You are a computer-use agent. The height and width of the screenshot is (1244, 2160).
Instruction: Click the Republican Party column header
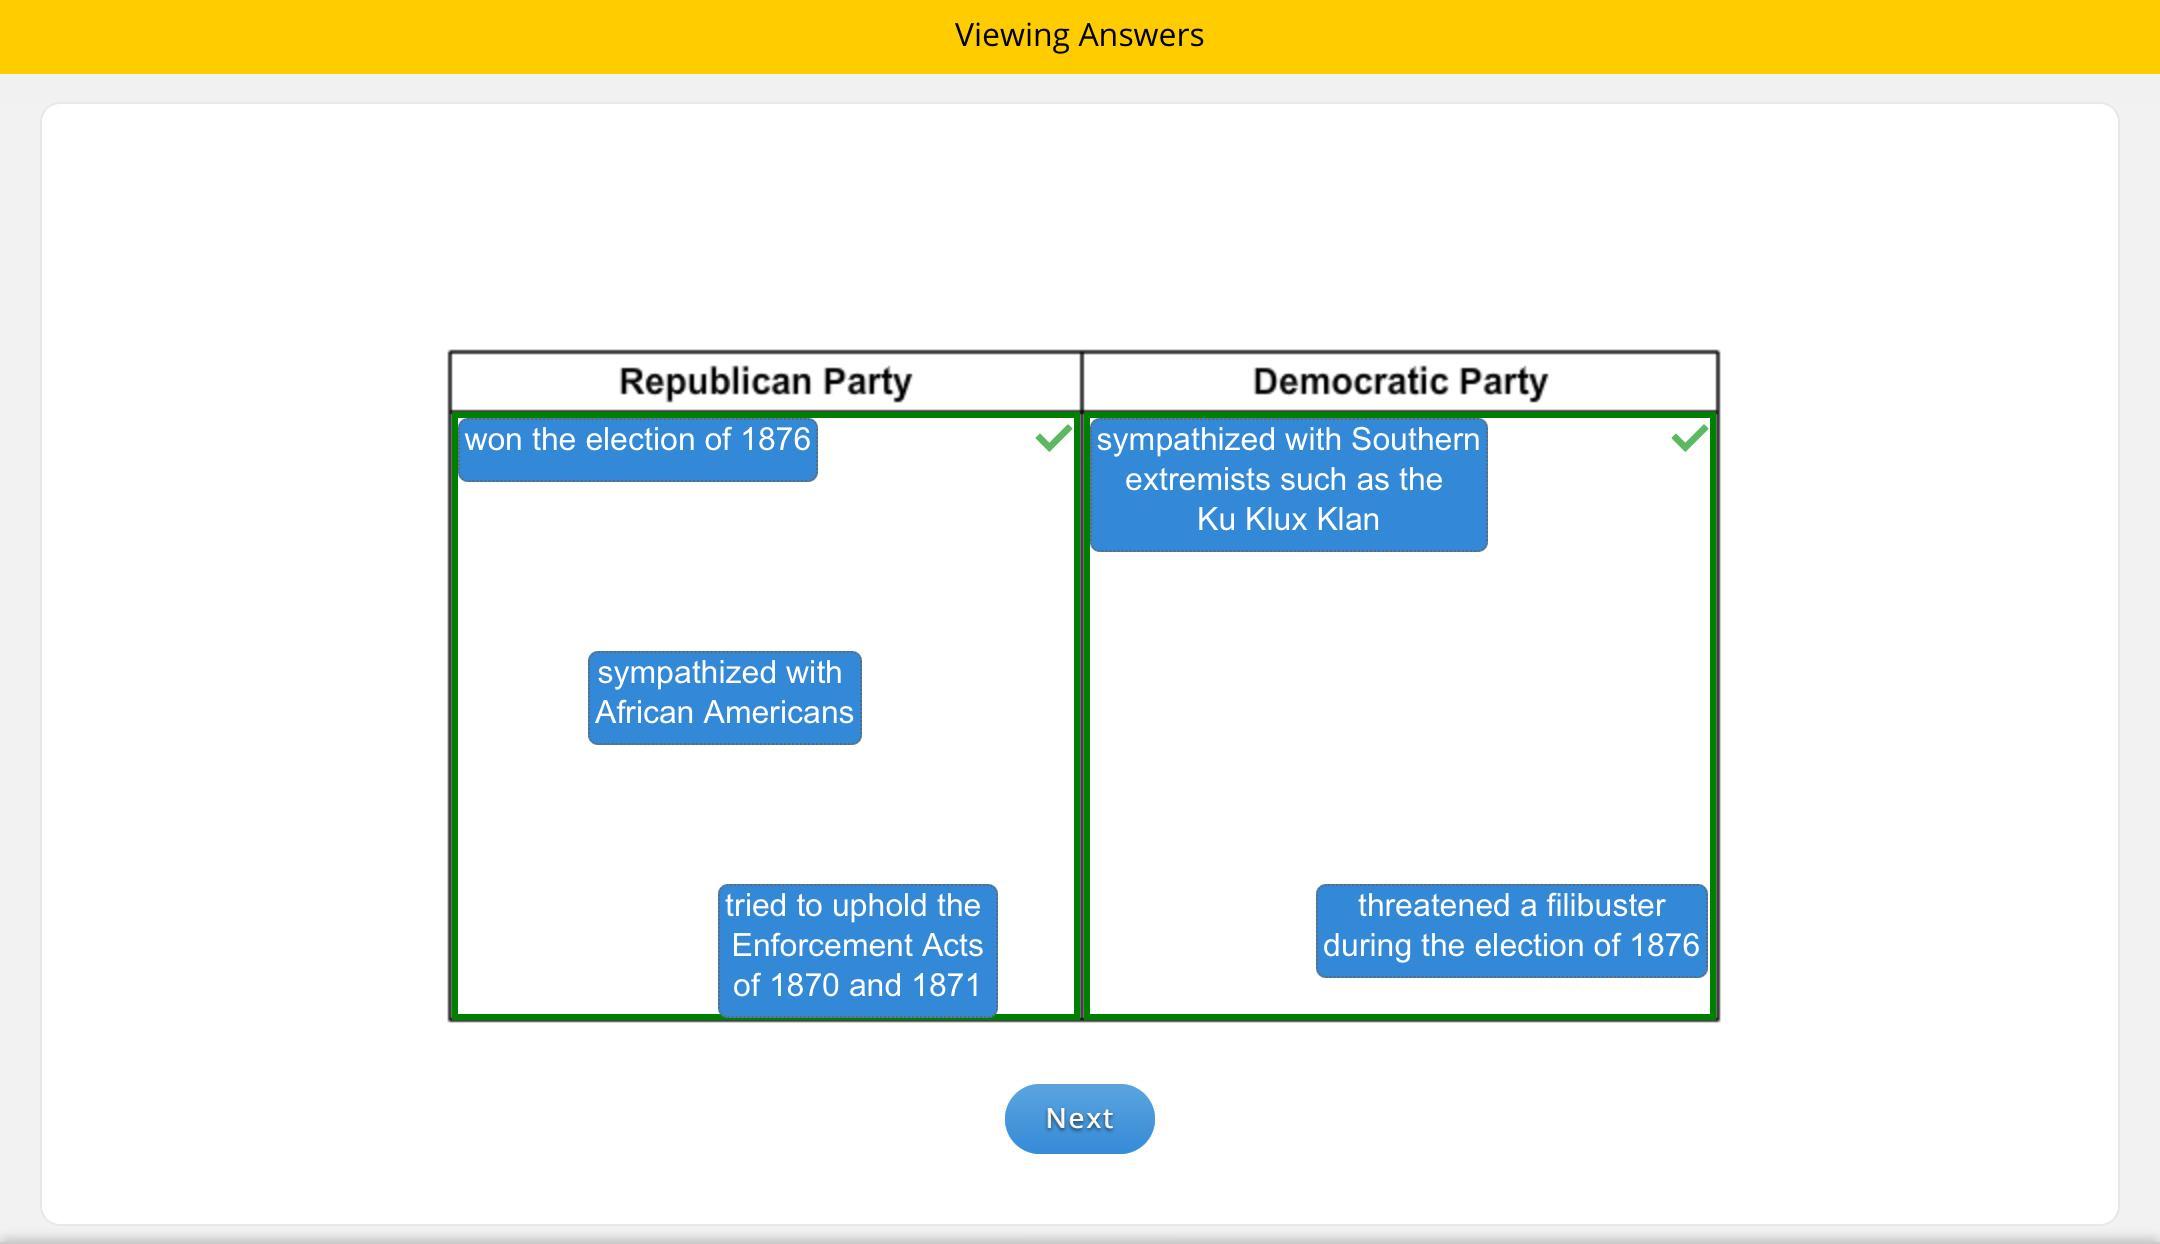(765, 381)
